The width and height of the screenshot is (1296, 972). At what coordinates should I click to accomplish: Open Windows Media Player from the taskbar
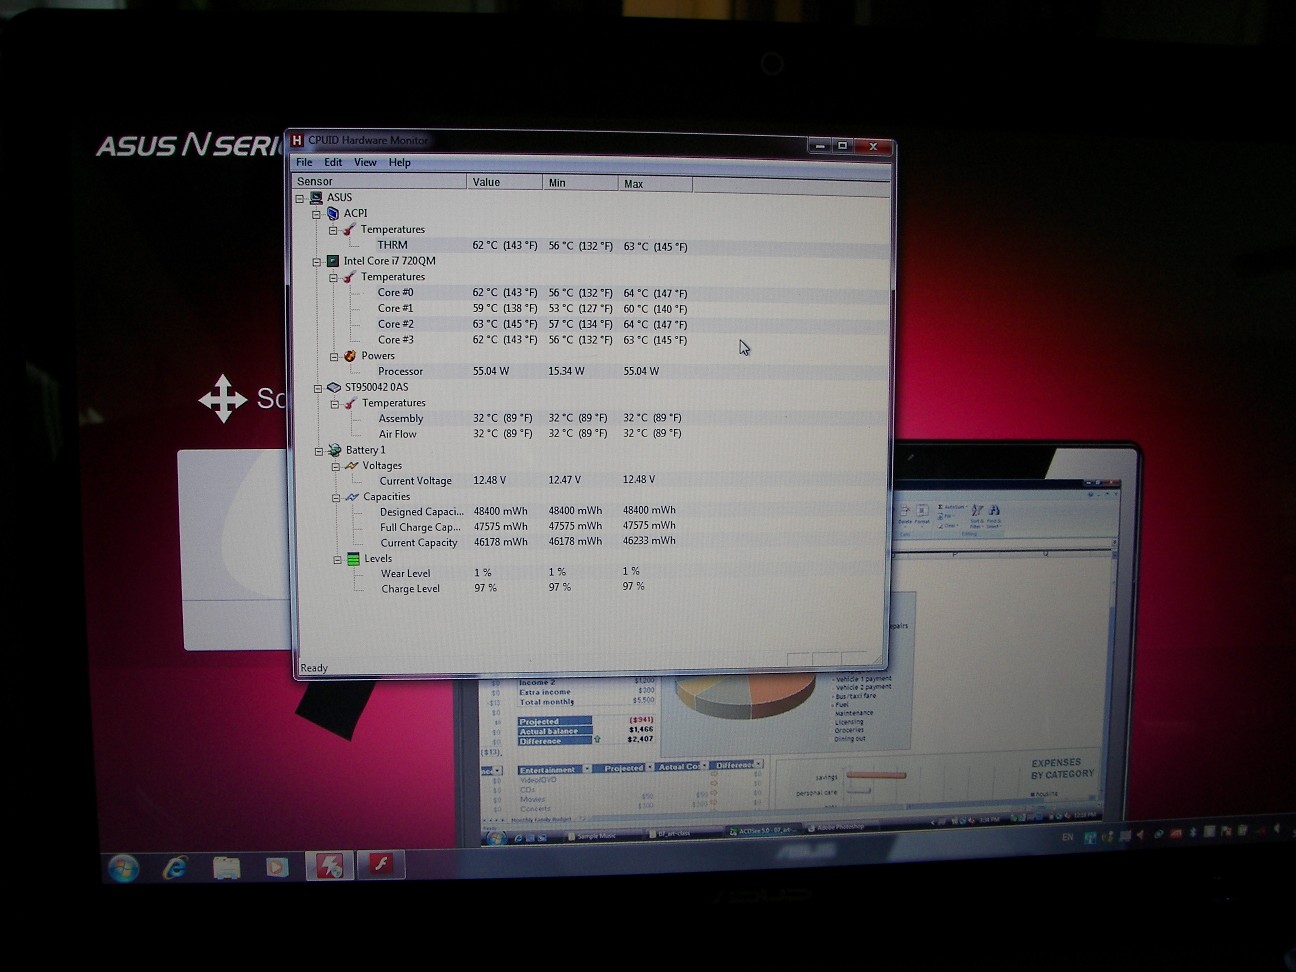(277, 867)
